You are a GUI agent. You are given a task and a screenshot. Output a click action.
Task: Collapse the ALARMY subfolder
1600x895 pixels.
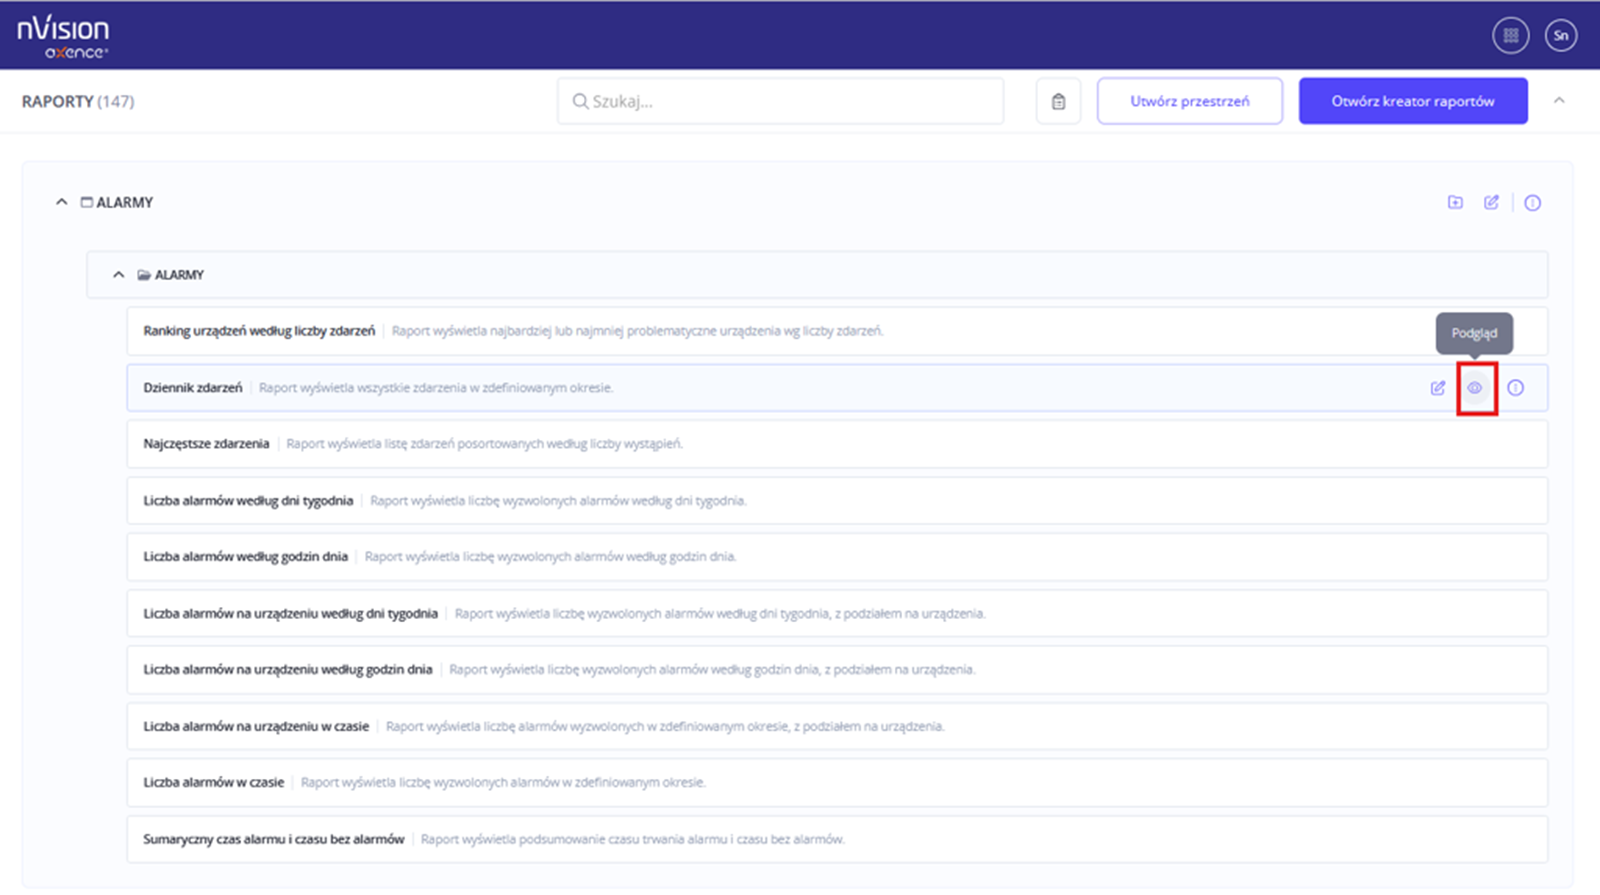pyautogui.click(x=119, y=275)
